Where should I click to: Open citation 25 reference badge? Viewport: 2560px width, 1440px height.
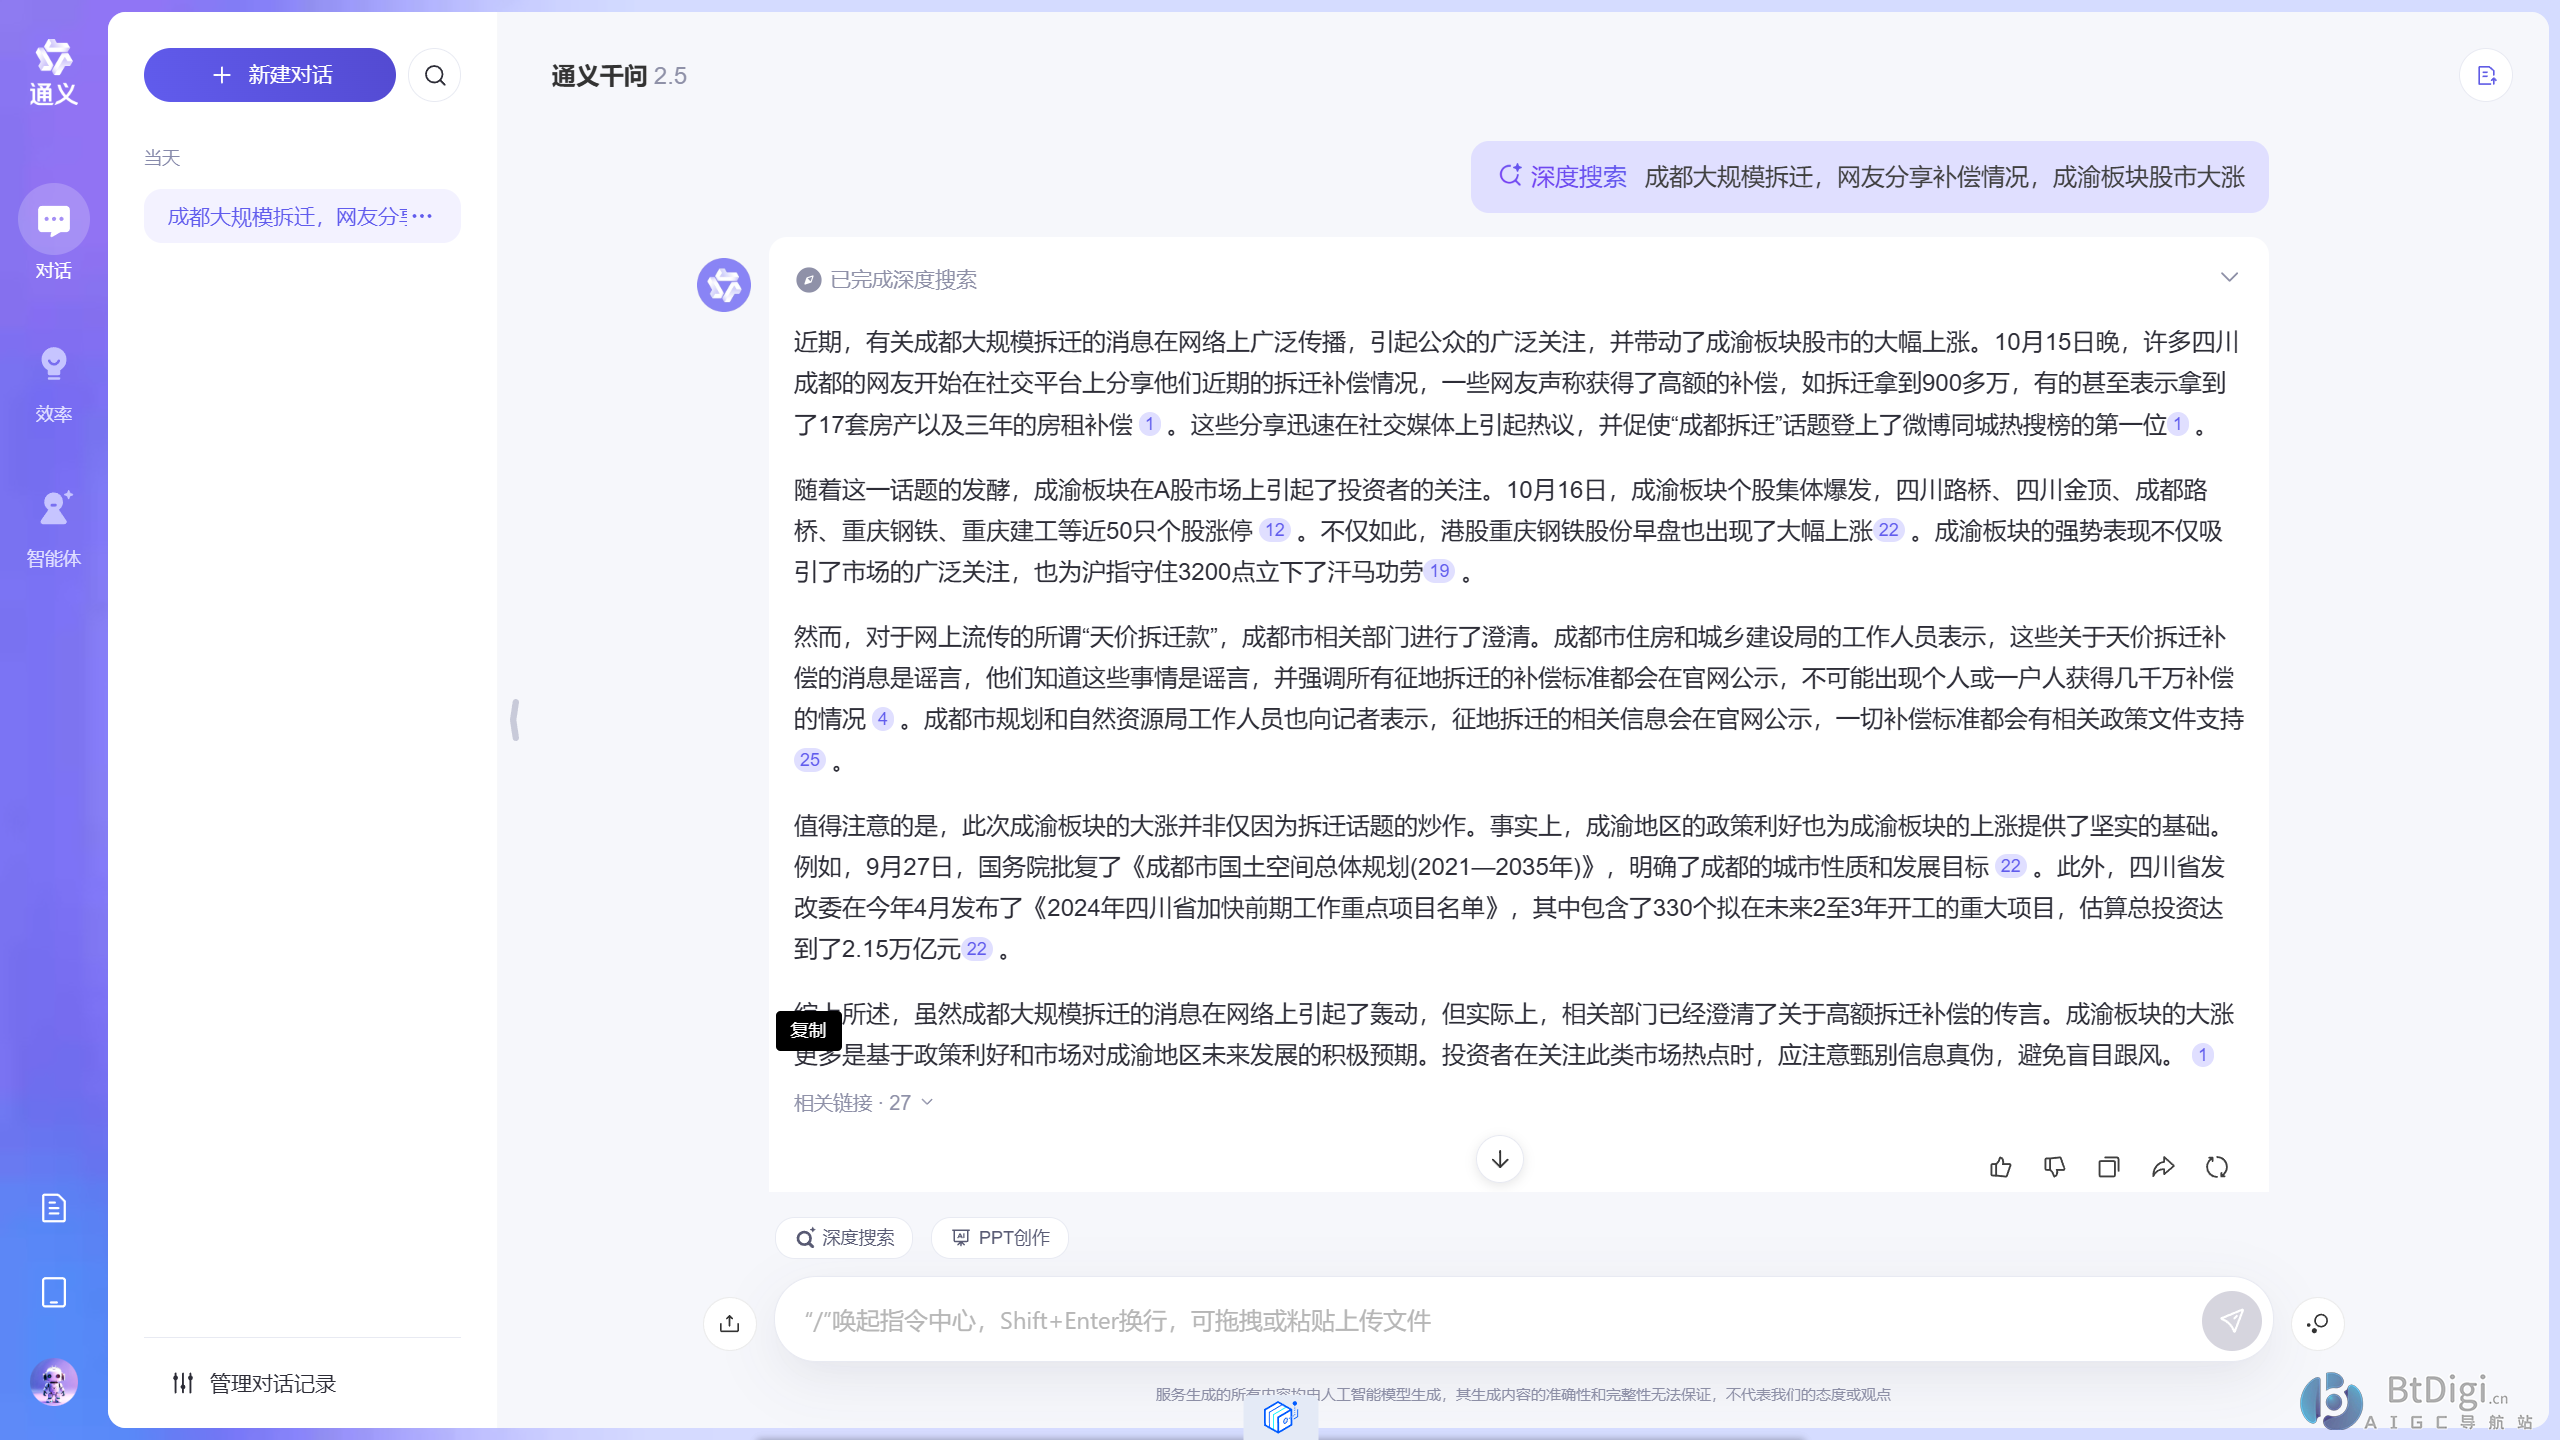(x=810, y=760)
